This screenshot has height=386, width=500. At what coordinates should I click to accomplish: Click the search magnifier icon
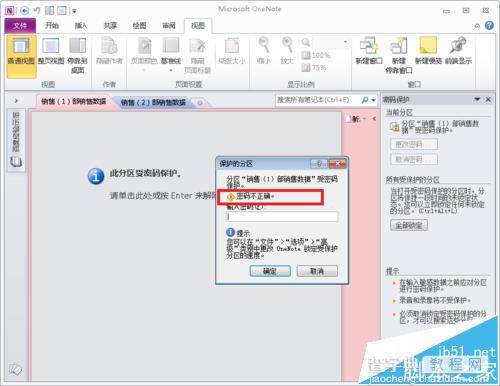click(x=365, y=100)
